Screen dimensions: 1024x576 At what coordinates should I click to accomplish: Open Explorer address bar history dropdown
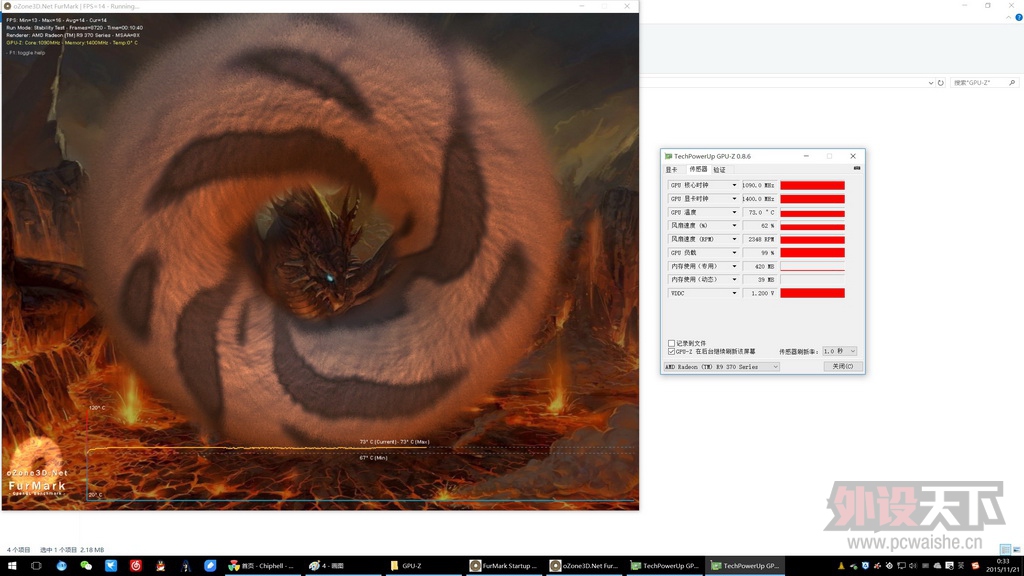(931, 83)
